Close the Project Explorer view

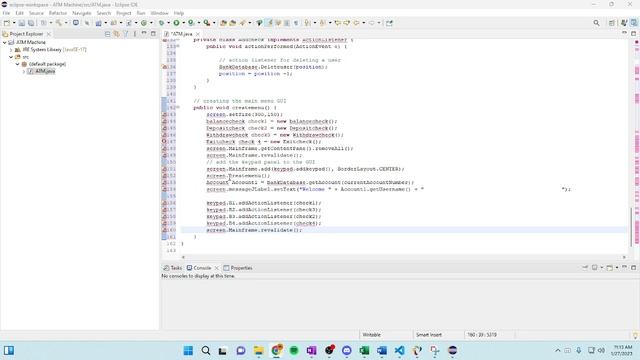click(x=49, y=34)
